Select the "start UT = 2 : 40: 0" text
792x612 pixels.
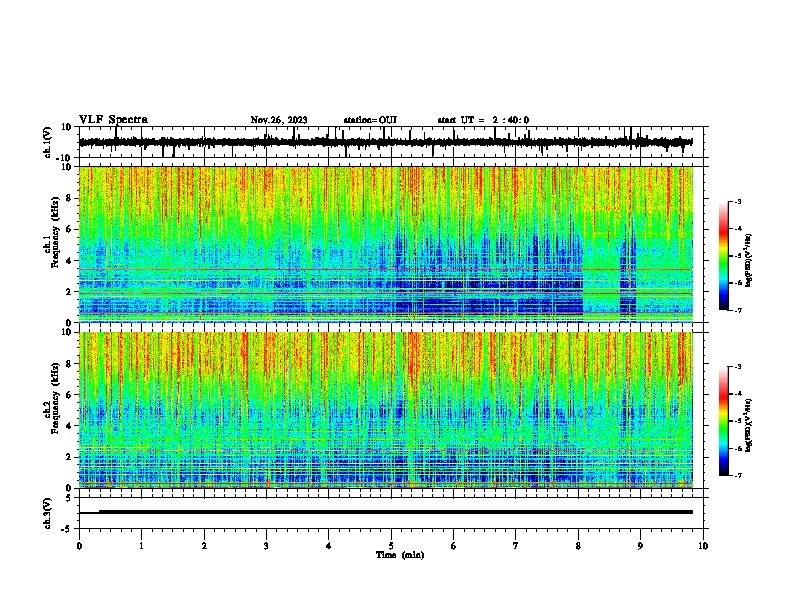(483, 120)
